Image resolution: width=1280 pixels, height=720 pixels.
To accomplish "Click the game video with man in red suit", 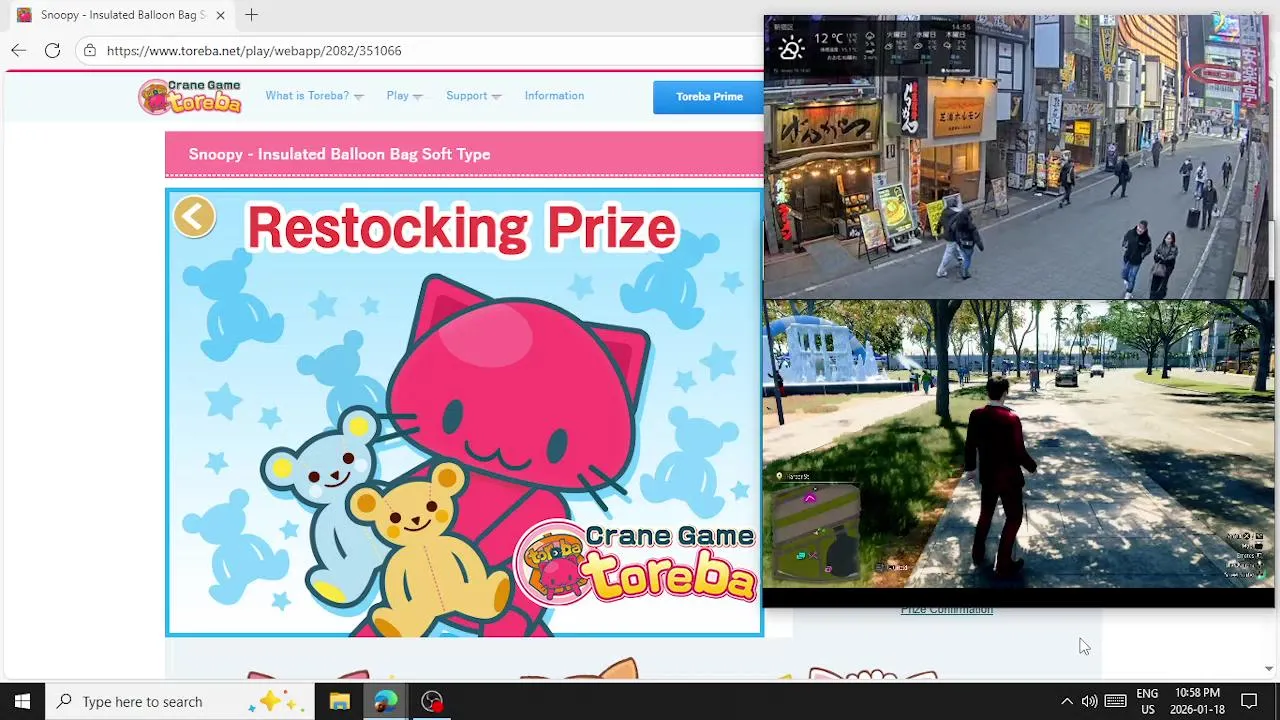I will pyautogui.click(x=1019, y=443).
